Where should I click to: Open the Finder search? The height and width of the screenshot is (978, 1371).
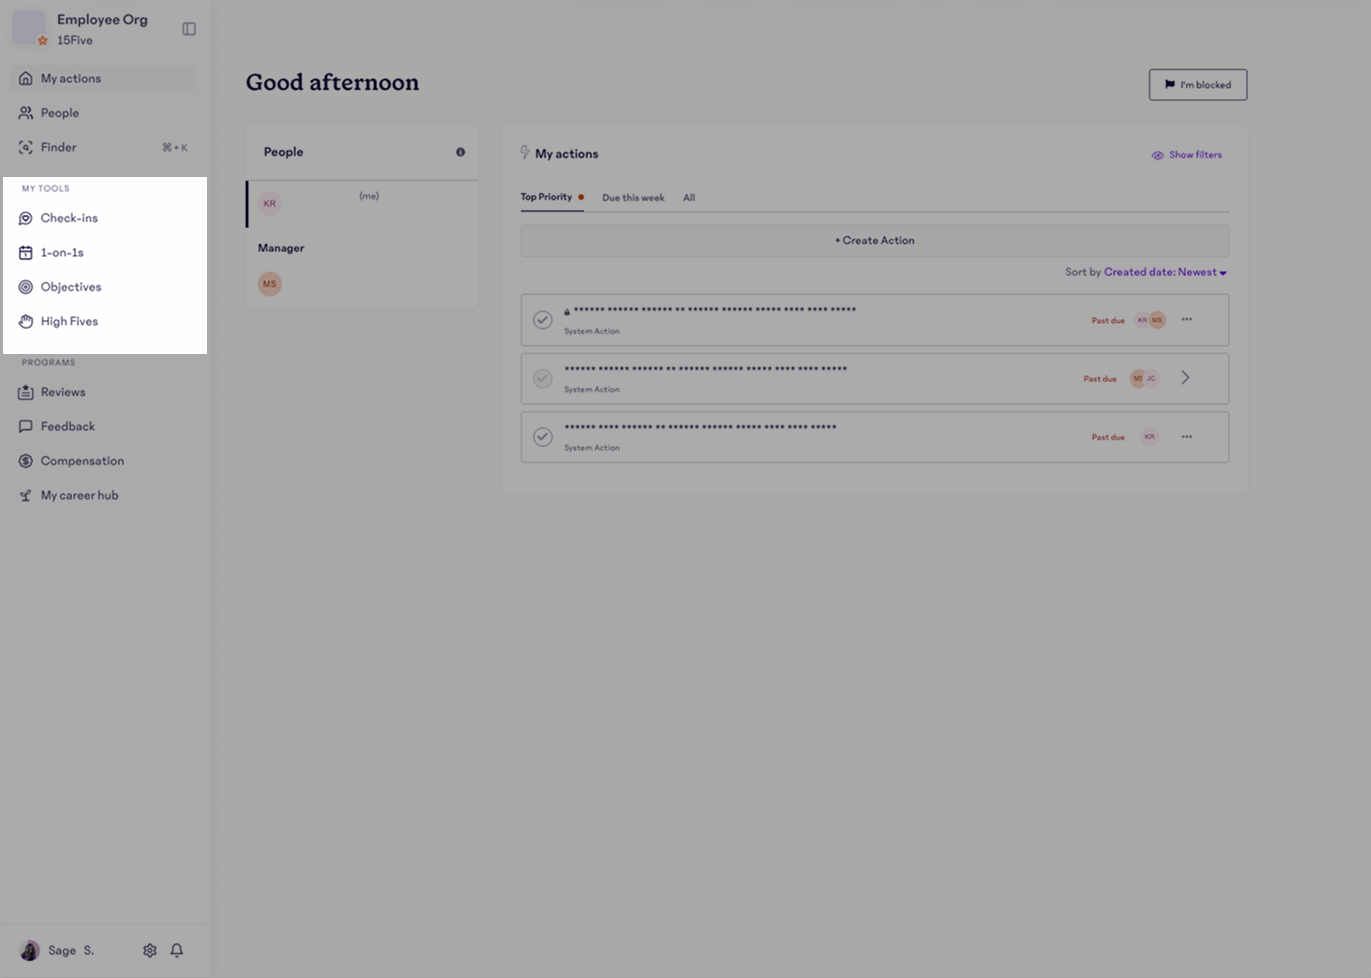[57, 146]
